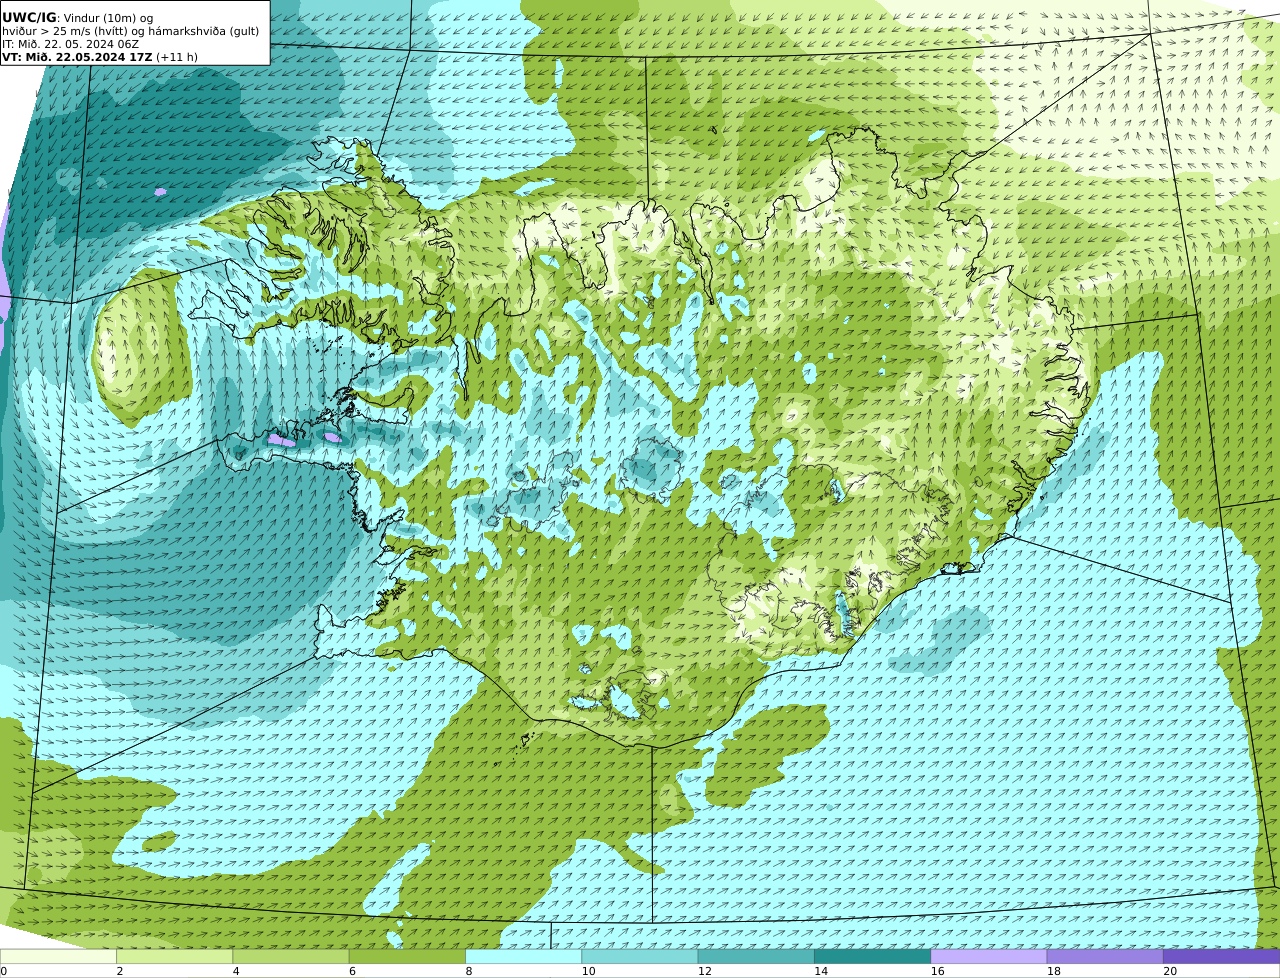Click the legend scale label "16"

[x=937, y=971]
